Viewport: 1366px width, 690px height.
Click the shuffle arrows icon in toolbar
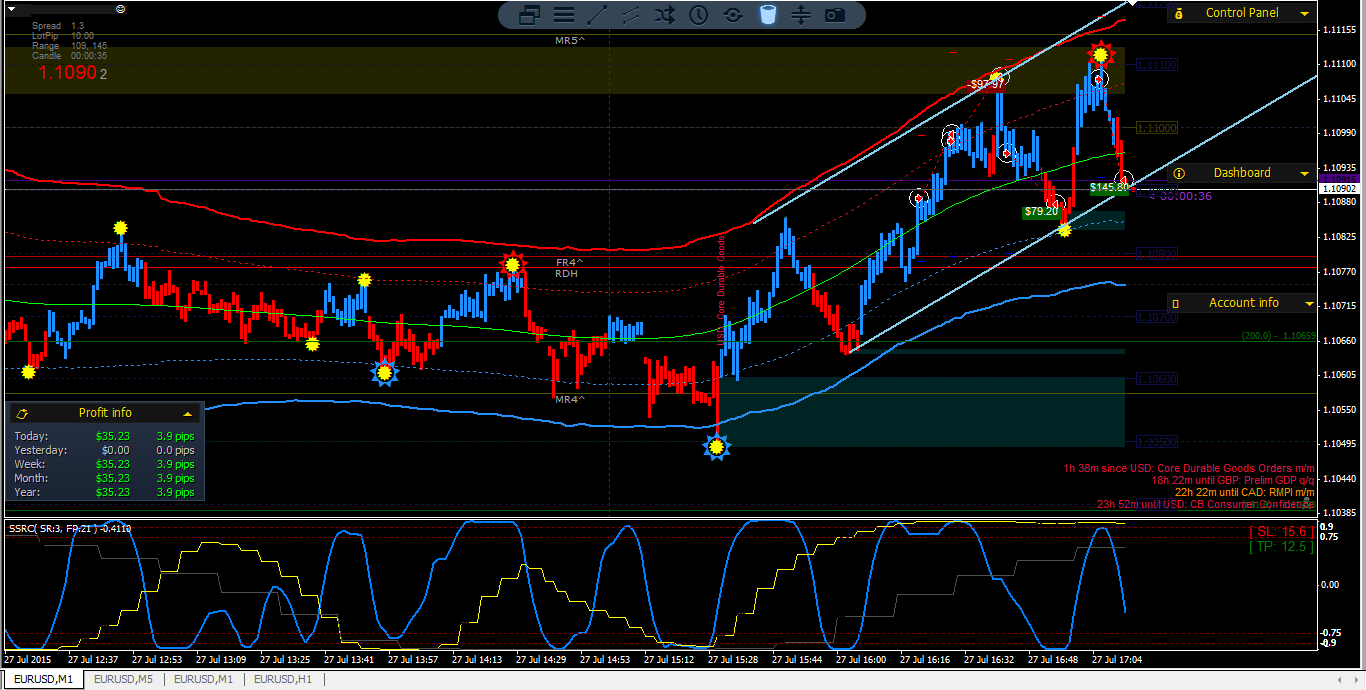[x=664, y=15]
